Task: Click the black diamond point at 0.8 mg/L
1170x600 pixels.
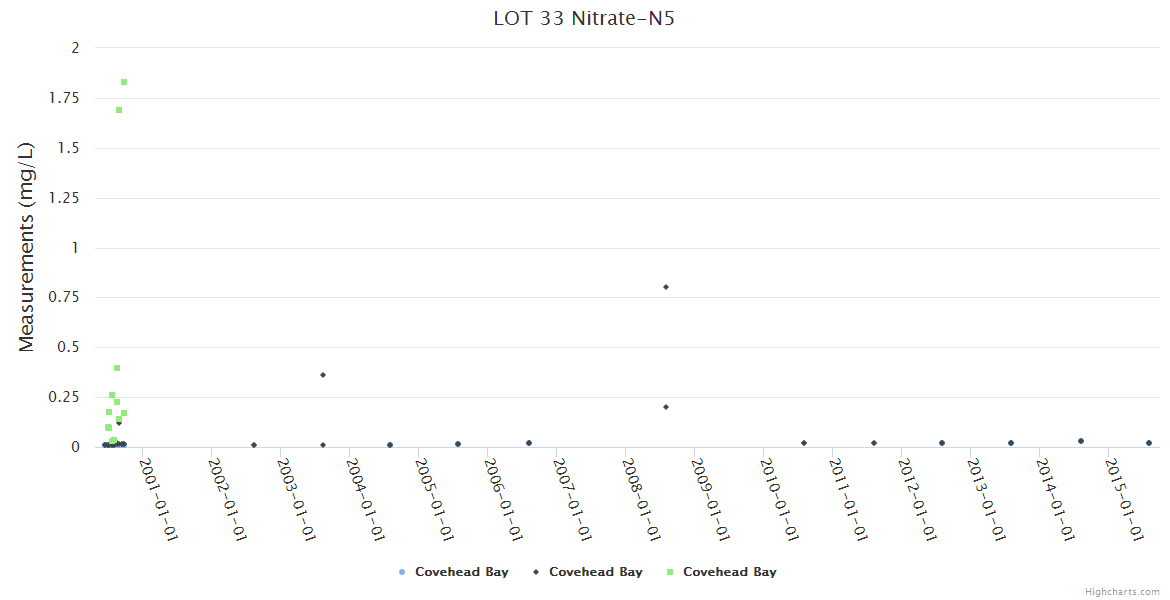Action: pyautogui.click(x=666, y=287)
